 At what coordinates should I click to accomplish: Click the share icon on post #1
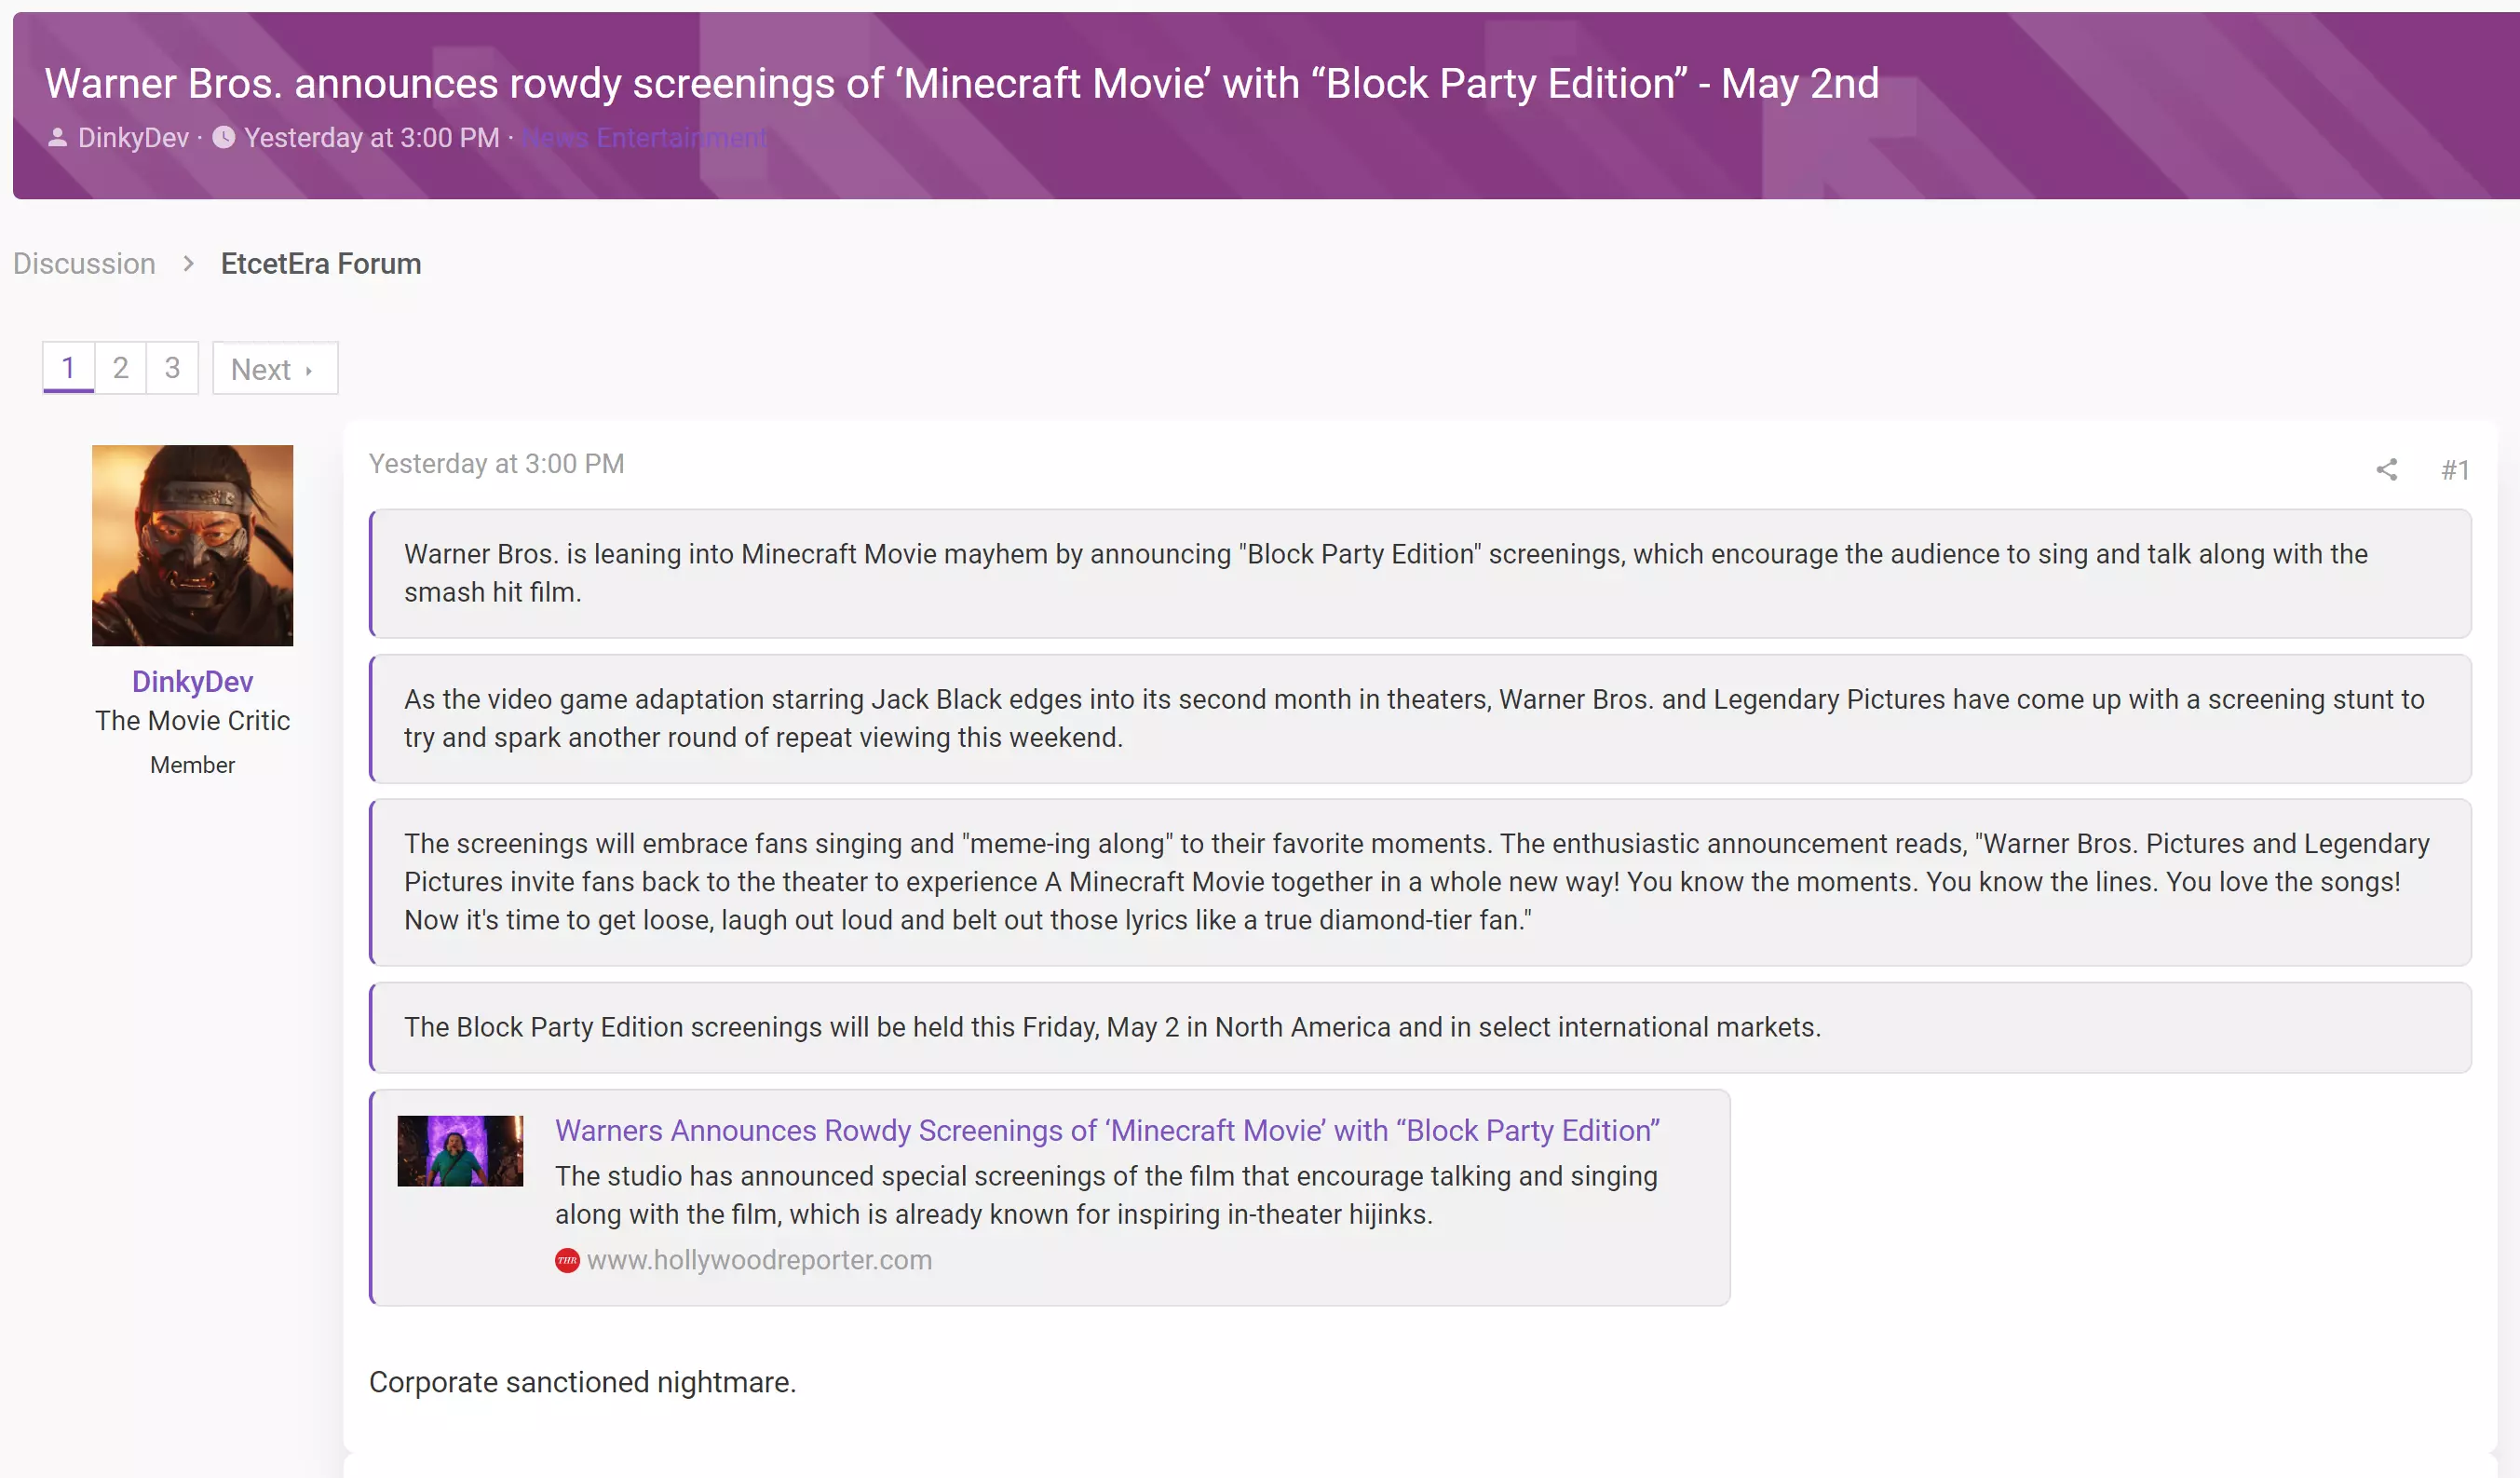pos(2386,469)
